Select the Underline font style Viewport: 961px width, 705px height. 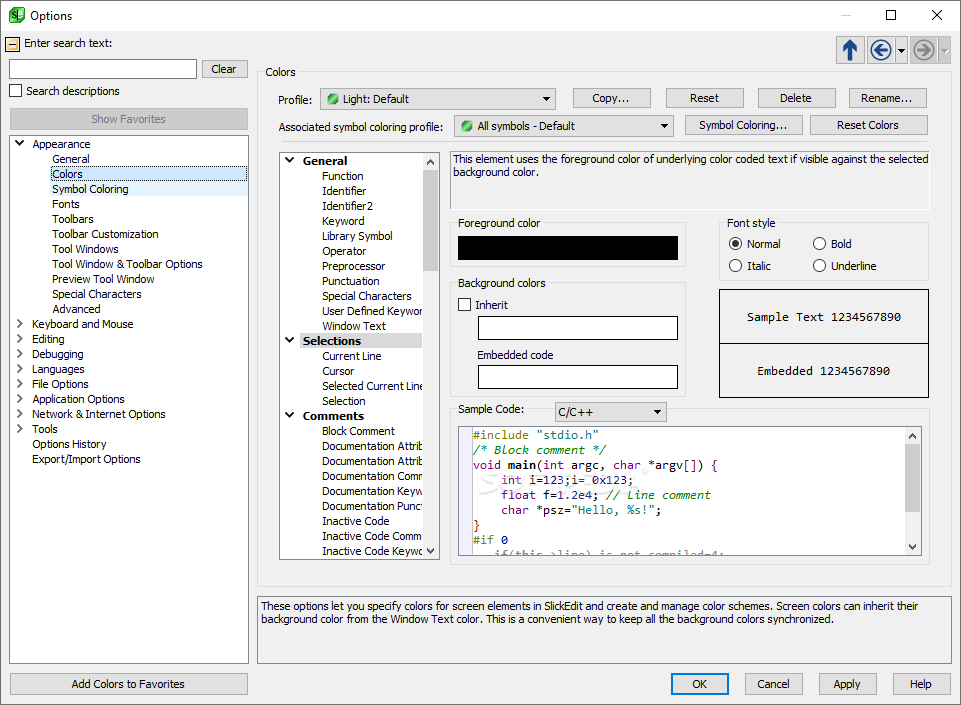[819, 266]
